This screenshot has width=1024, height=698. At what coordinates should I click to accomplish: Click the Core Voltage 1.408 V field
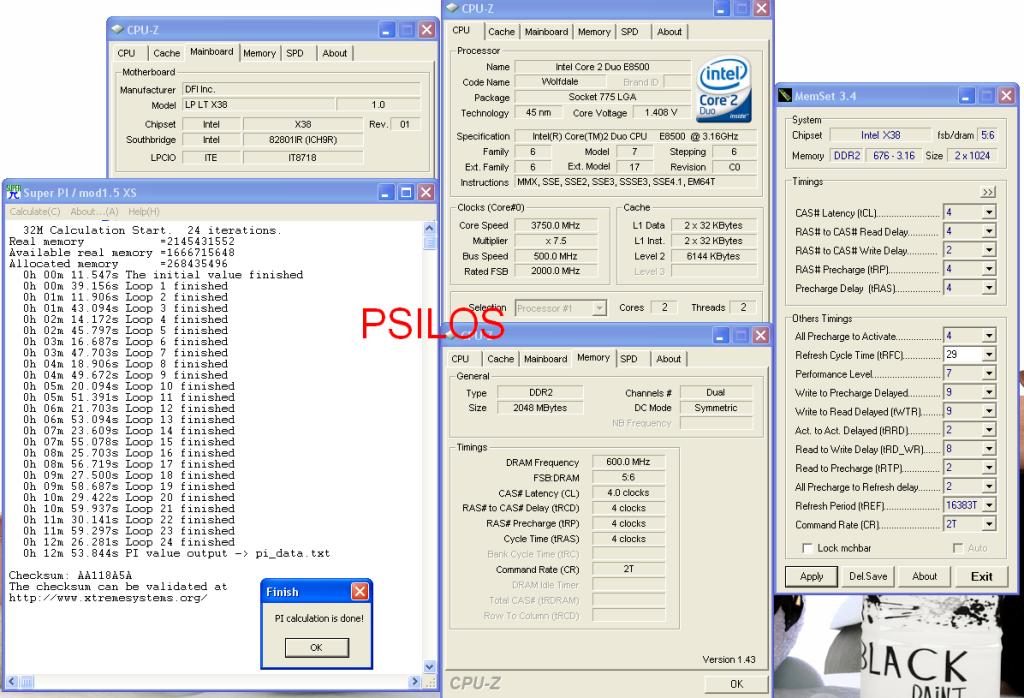click(x=661, y=112)
